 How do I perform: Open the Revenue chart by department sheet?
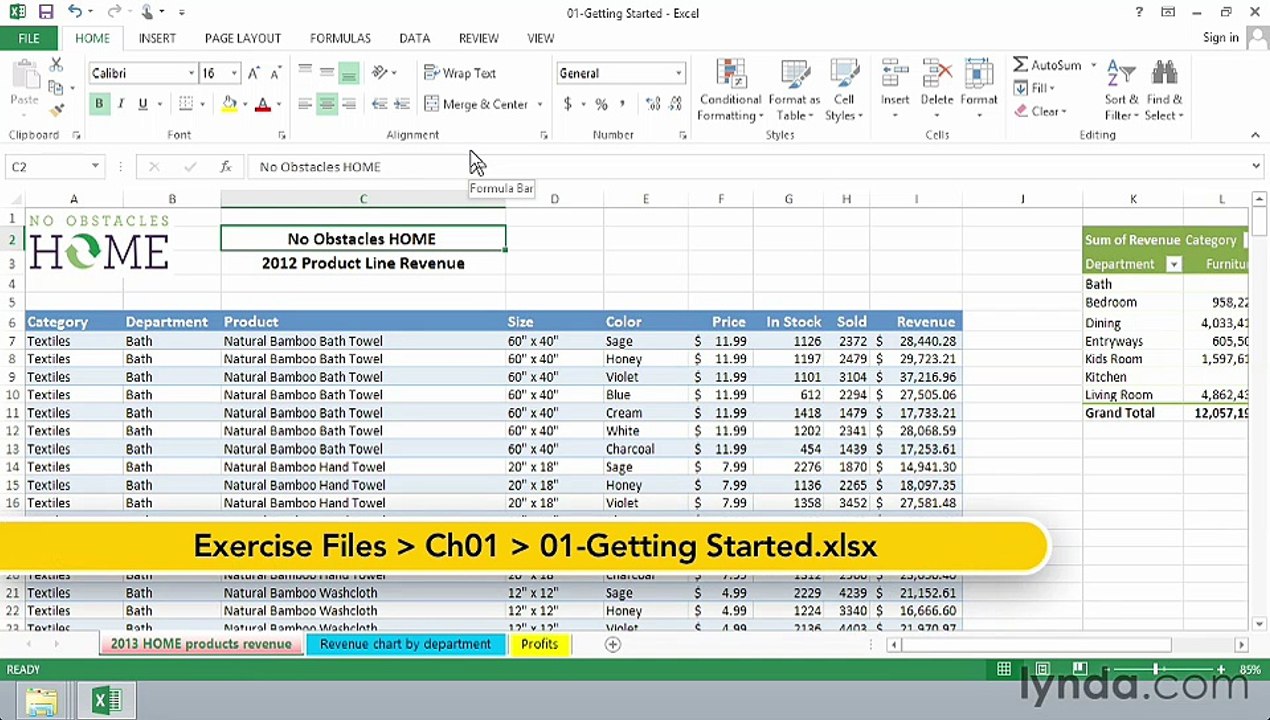click(405, 644)
